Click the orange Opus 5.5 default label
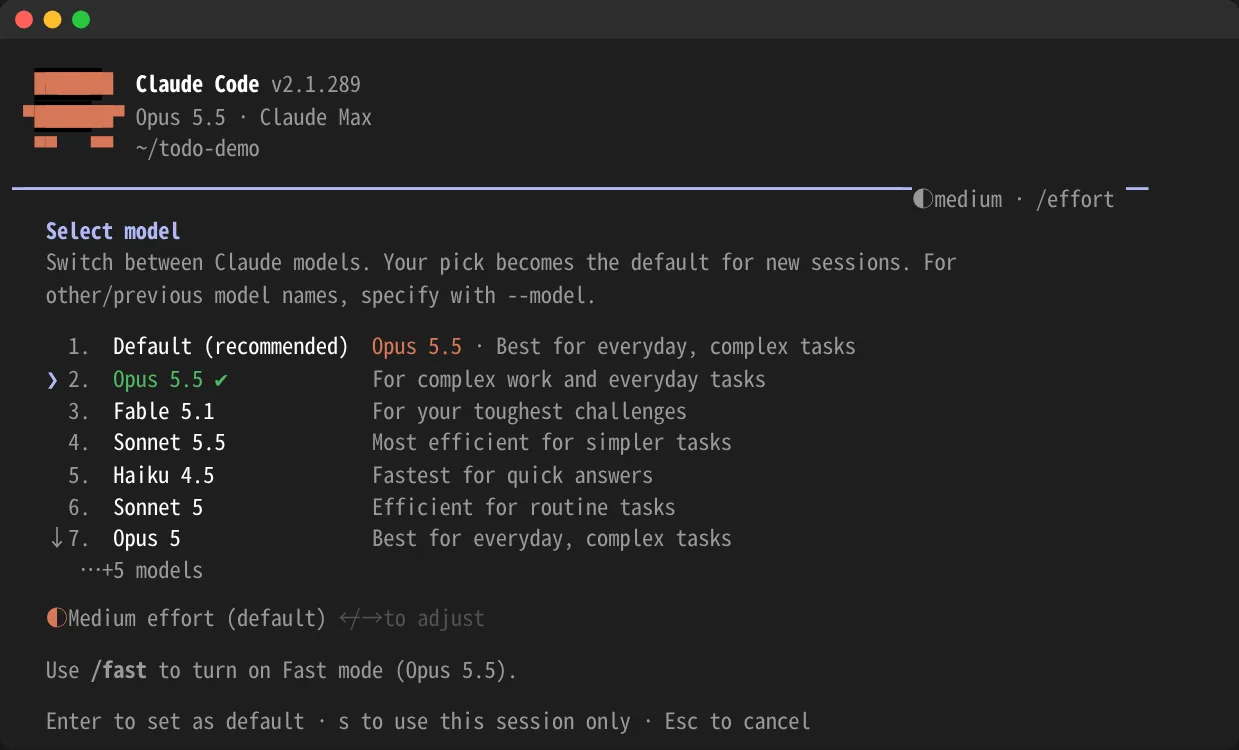The image size is (1239, 750). click(x=417, y=347)
